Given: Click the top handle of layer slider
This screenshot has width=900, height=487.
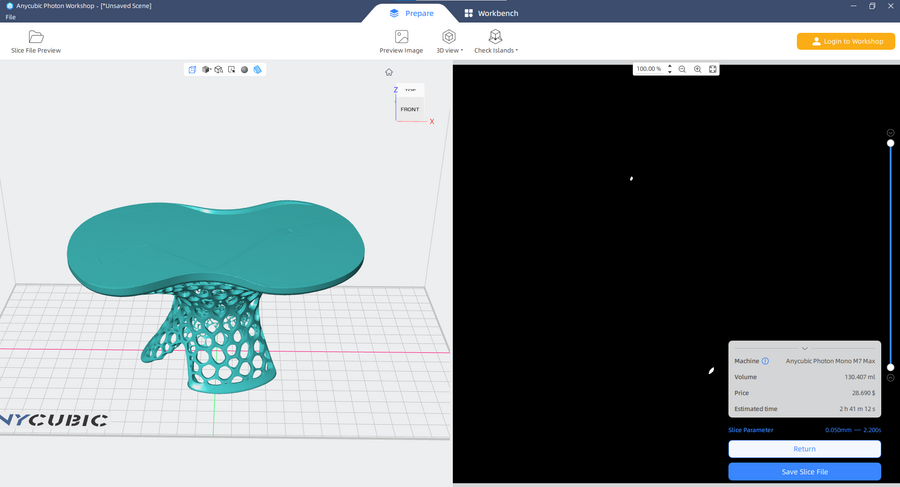Looking at the screenshot, I should [890, 143].
